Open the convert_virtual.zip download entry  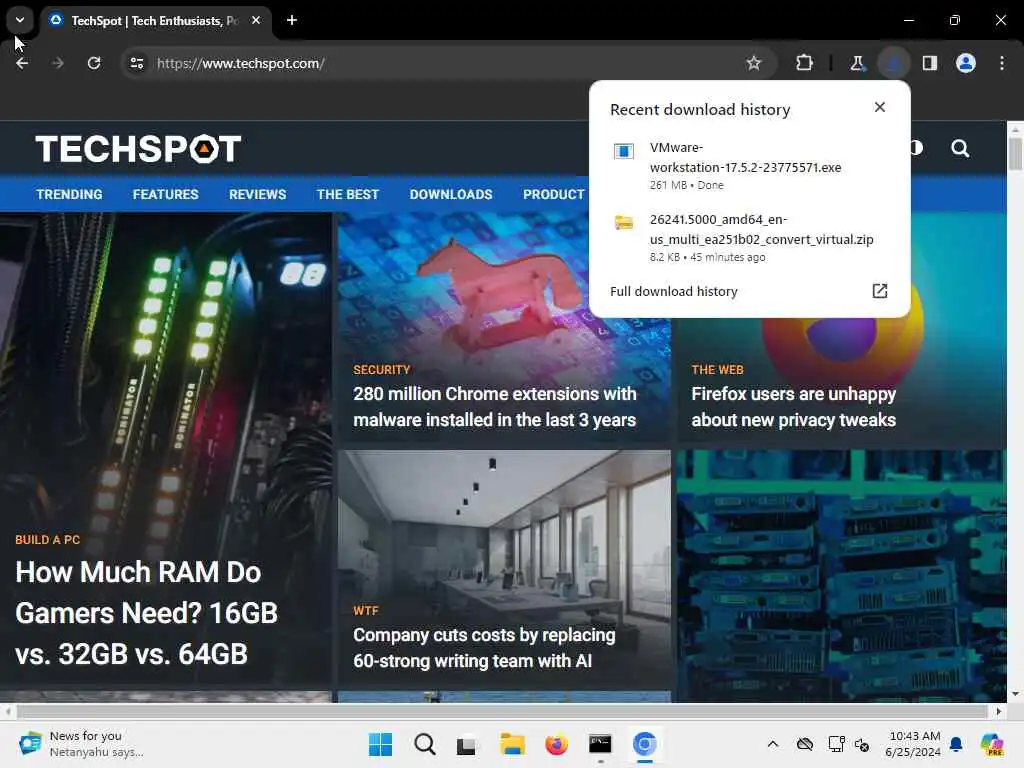coord(749,238)
